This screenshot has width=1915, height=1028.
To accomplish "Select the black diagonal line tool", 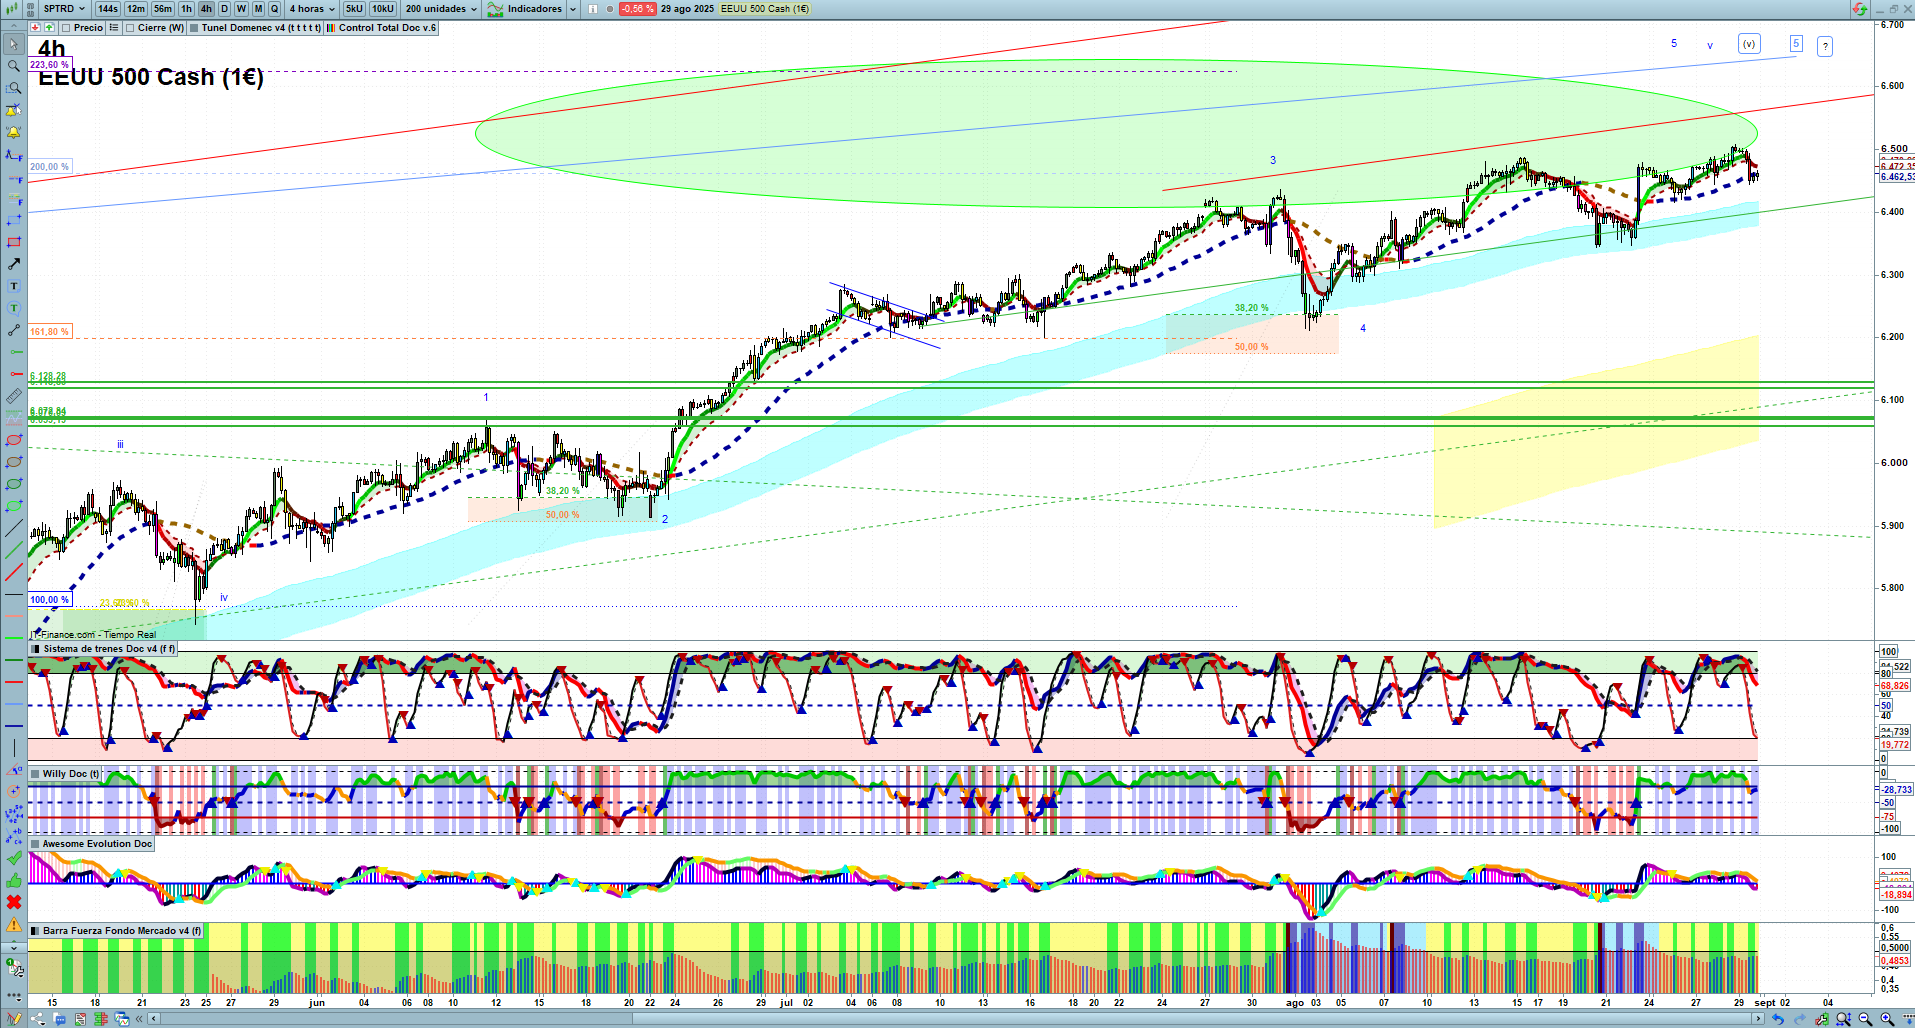I will click(14, 528).
